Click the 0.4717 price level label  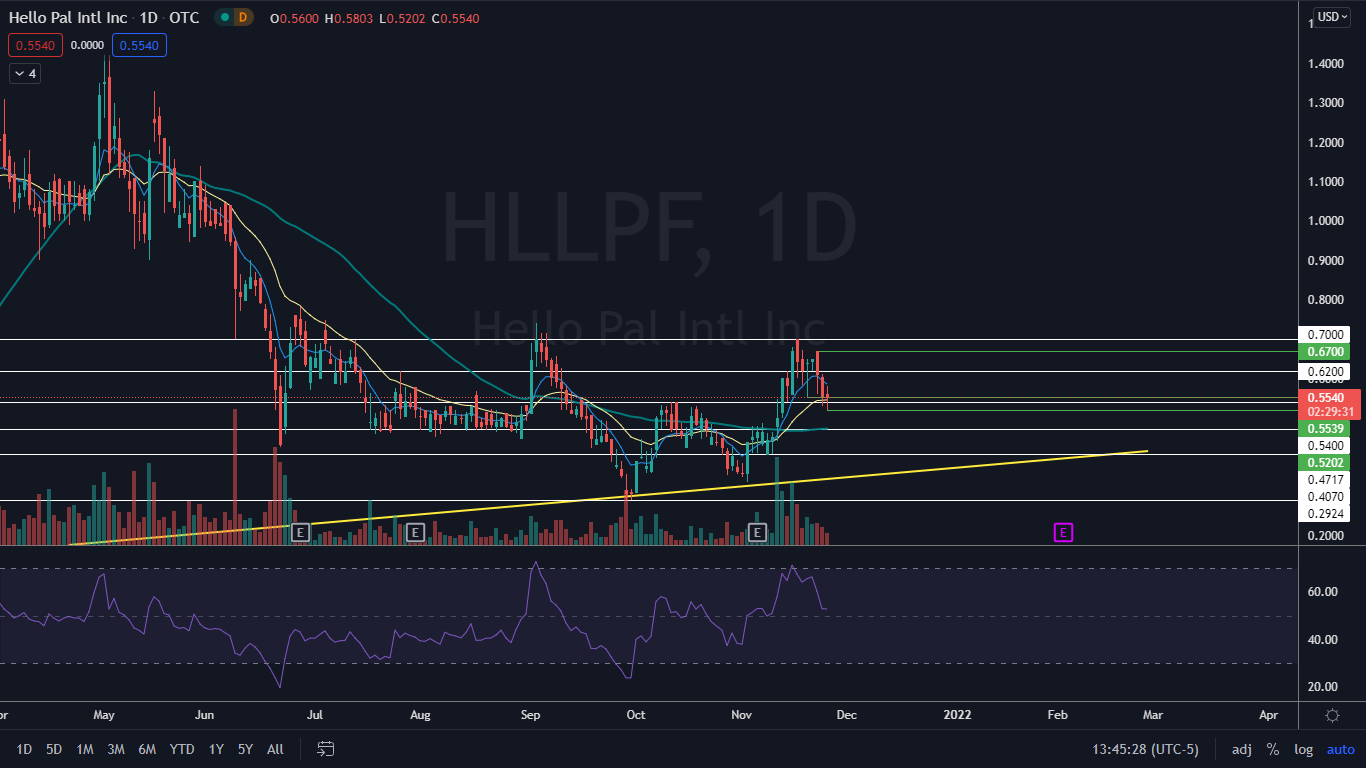(x=1324, y=480)
